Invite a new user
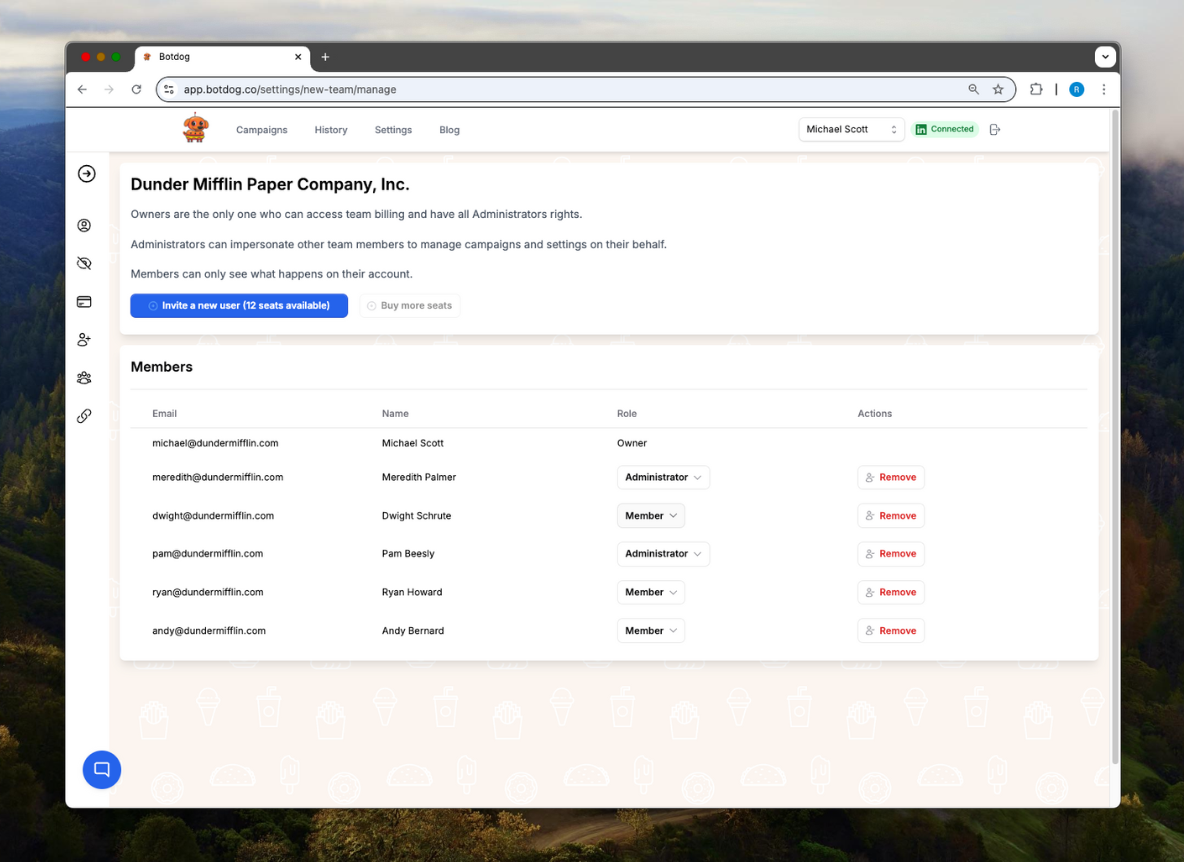Image resolution: width=1184 pixels, height=862 pixels. pyautogui.click(x=239, y=306)
